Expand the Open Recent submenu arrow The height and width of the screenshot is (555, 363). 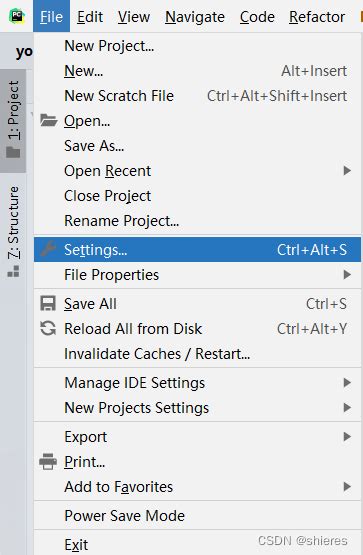tap(347, 171)
